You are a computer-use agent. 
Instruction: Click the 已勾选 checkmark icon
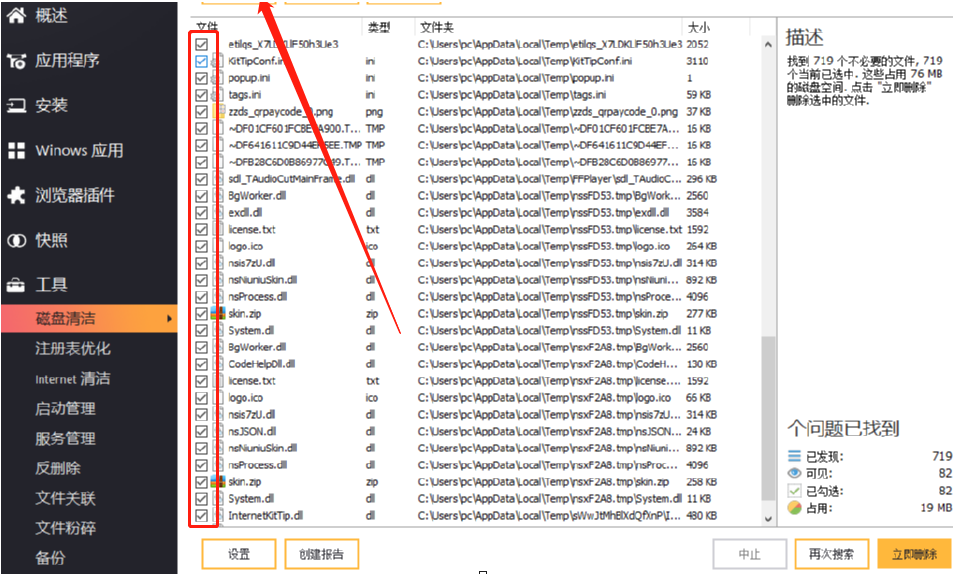(794, 490)
